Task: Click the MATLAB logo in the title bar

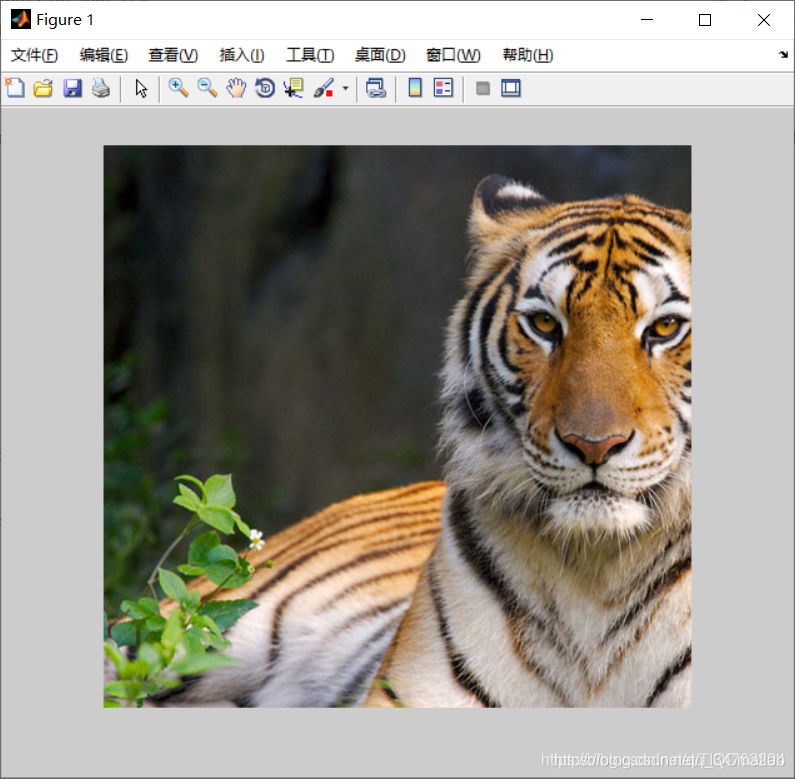Action: (21, 19)
